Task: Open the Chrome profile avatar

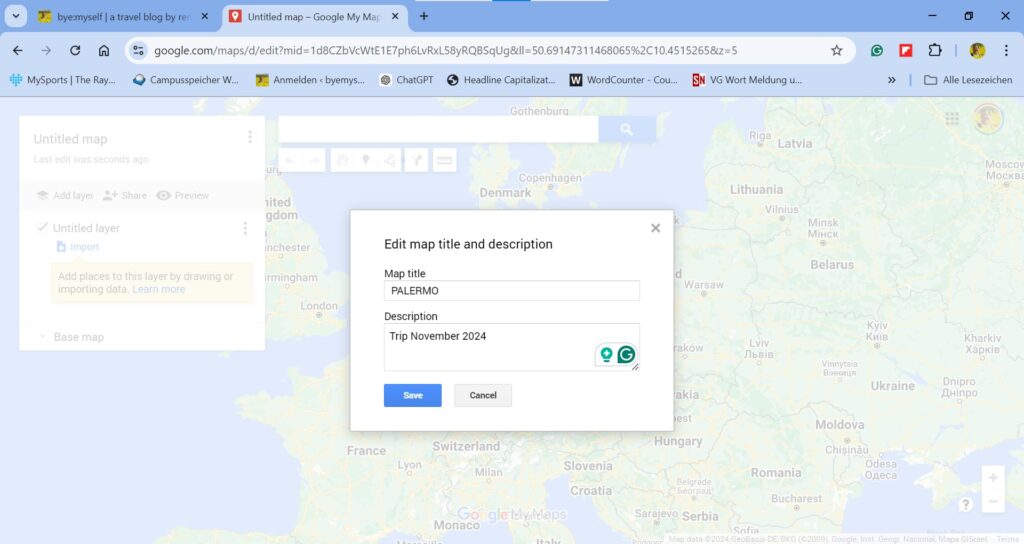Action: click(977, 50)
